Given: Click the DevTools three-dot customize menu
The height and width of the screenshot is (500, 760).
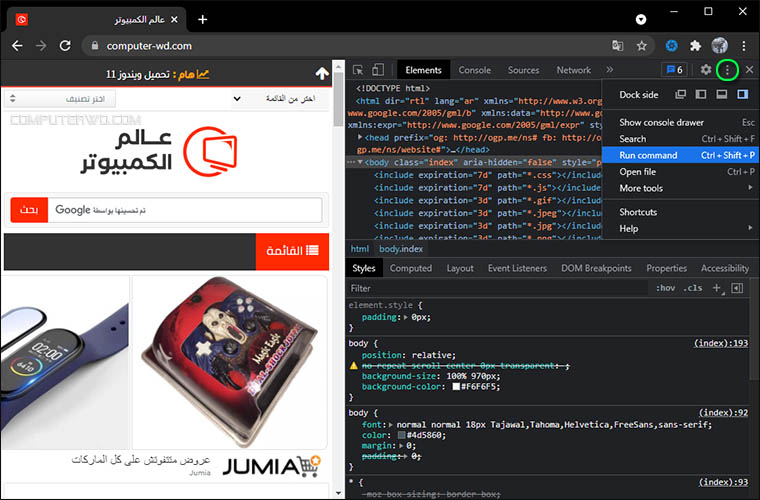Looking at the screenshot, I should click(727, 70).
